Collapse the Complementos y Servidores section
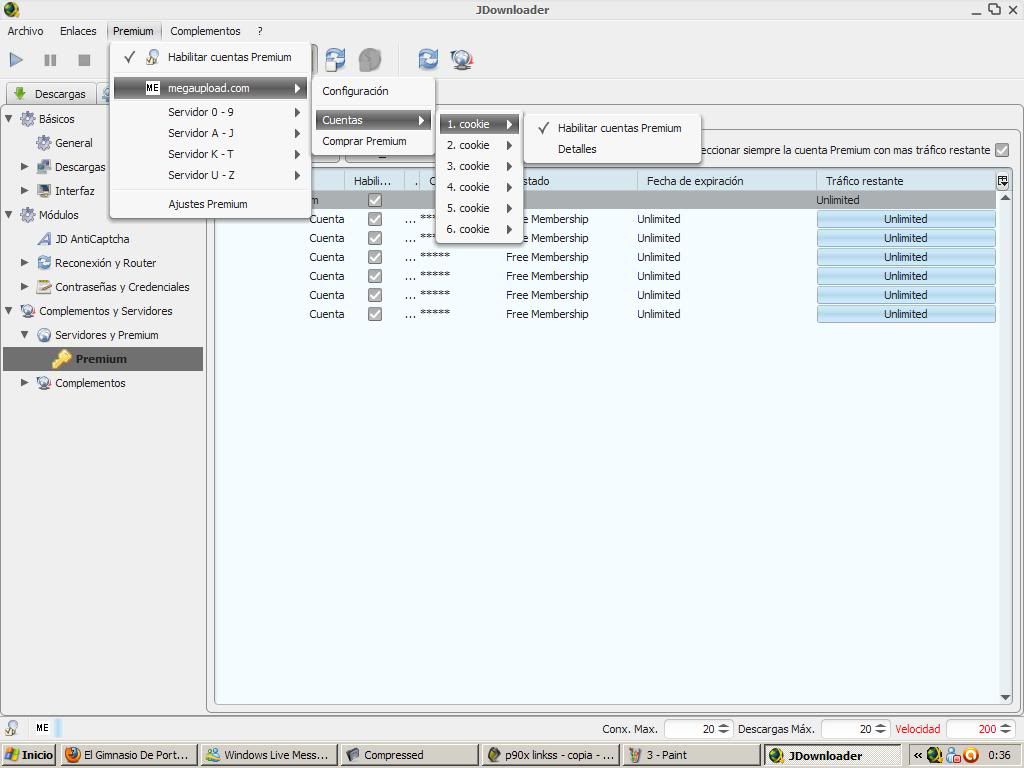This screenshot has width=1024, height=768. point(9,311)
